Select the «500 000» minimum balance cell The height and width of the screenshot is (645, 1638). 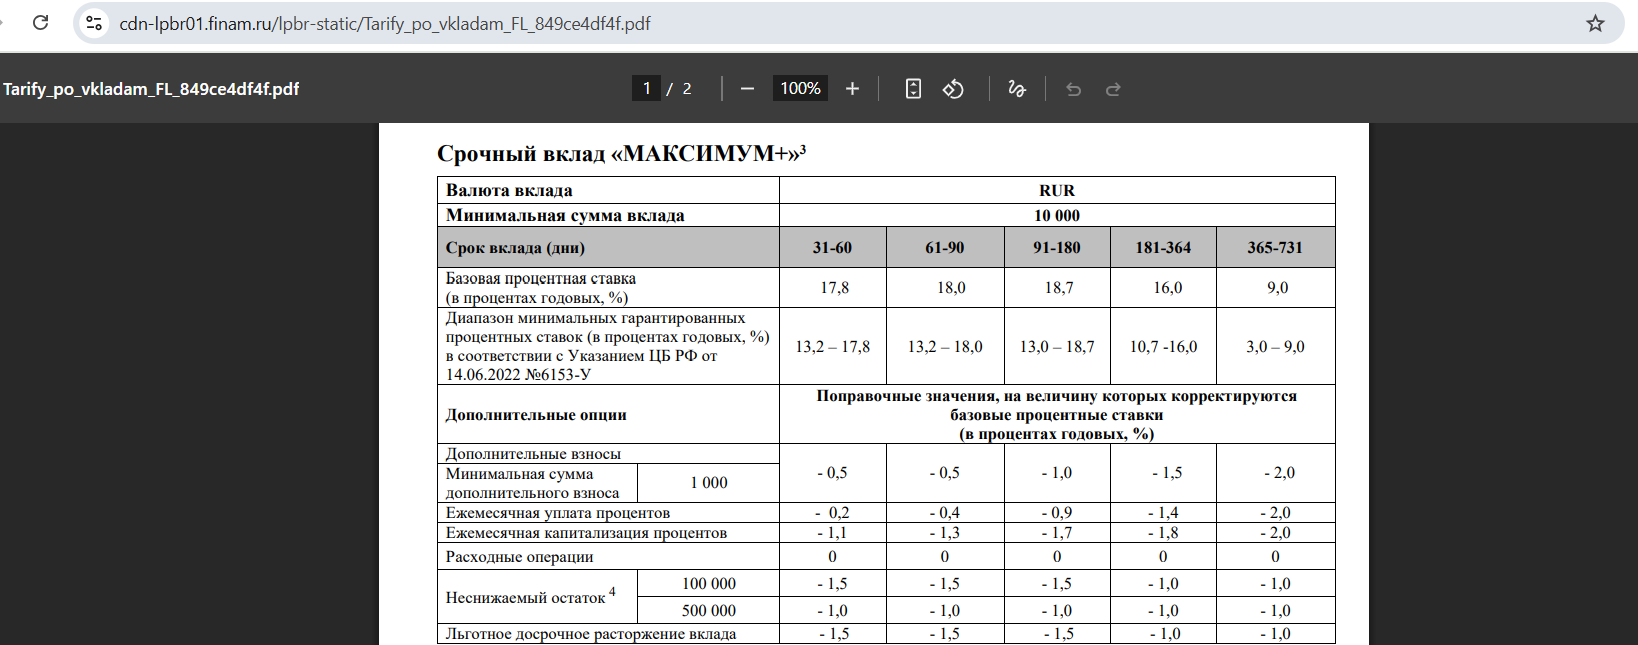point(709,611)
